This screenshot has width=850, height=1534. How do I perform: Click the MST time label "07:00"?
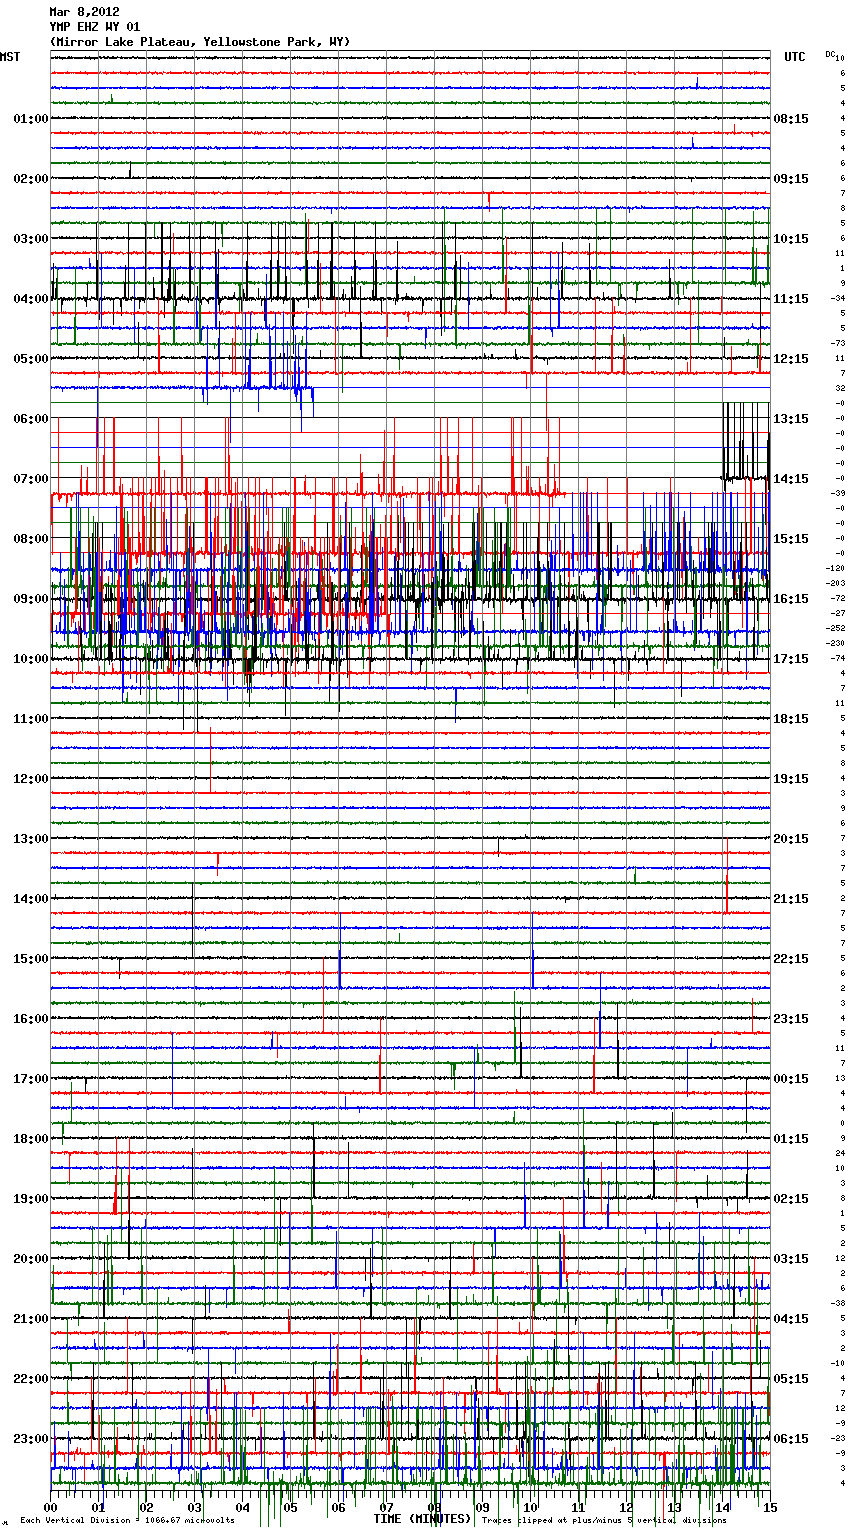point(31,479)
